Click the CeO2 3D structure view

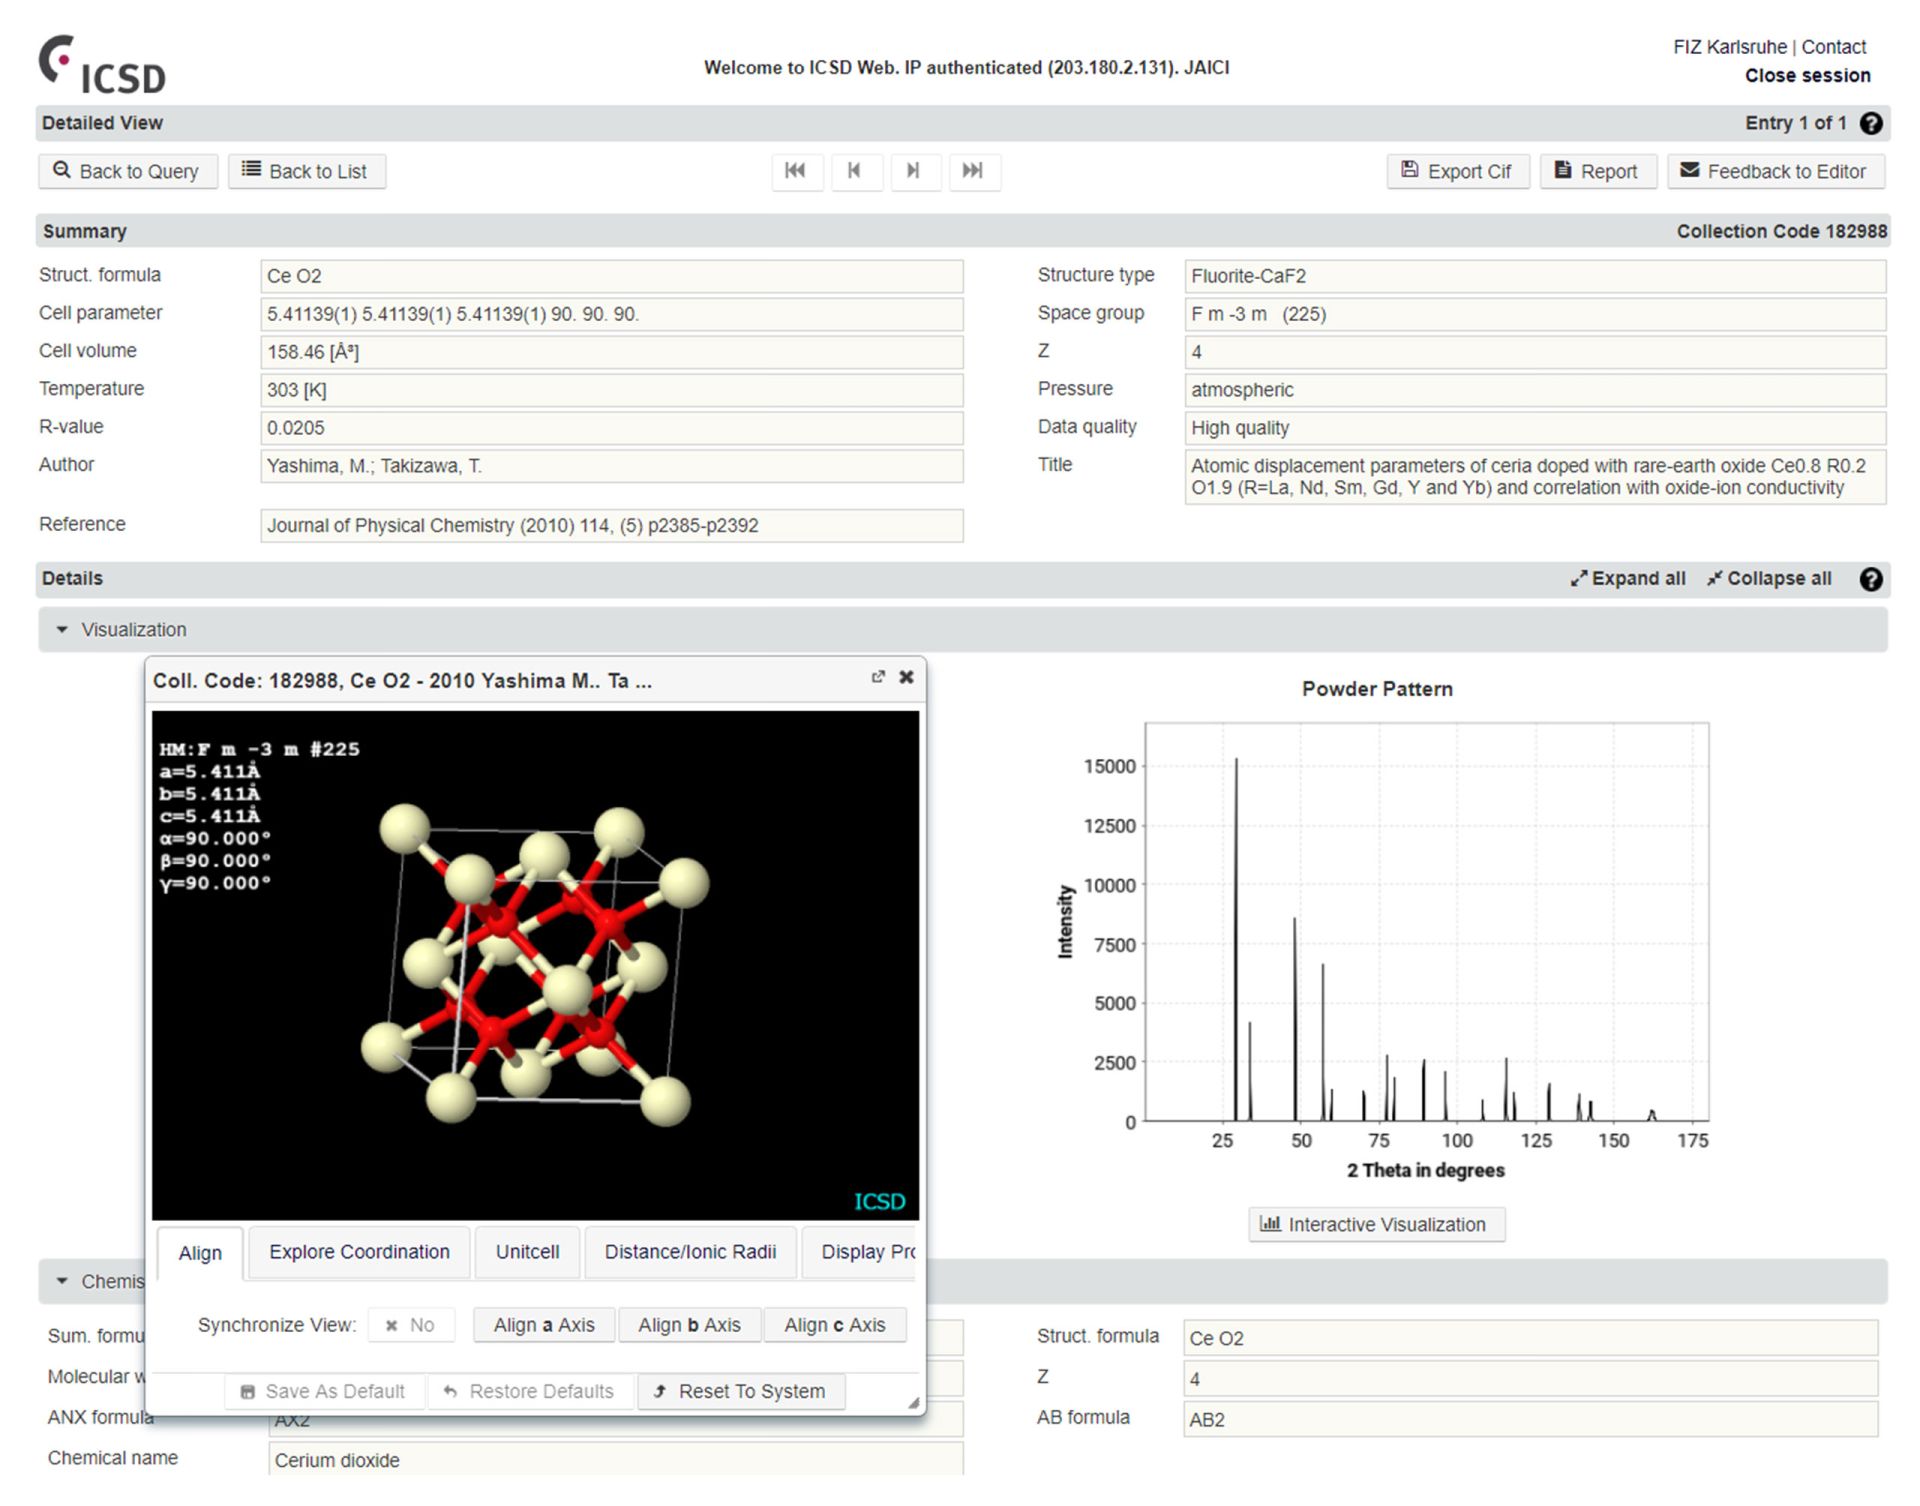pos(535,965)
